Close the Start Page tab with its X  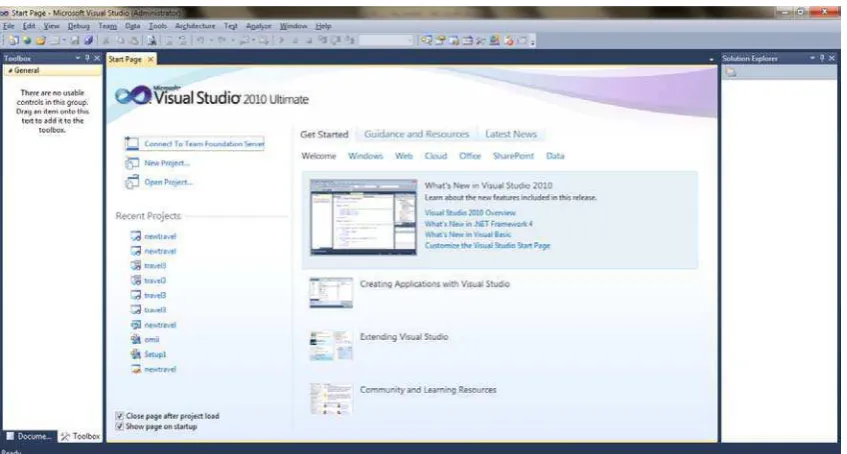(151, 59)
